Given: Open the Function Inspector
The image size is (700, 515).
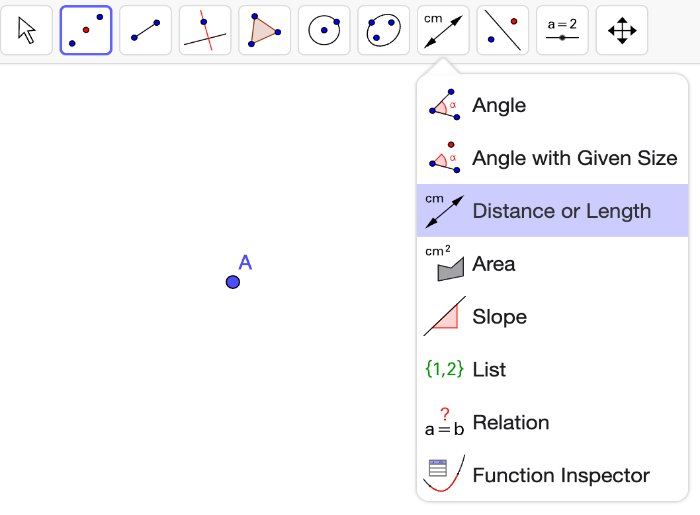Looking at the screenshot, I should click(x=552, y=475).
